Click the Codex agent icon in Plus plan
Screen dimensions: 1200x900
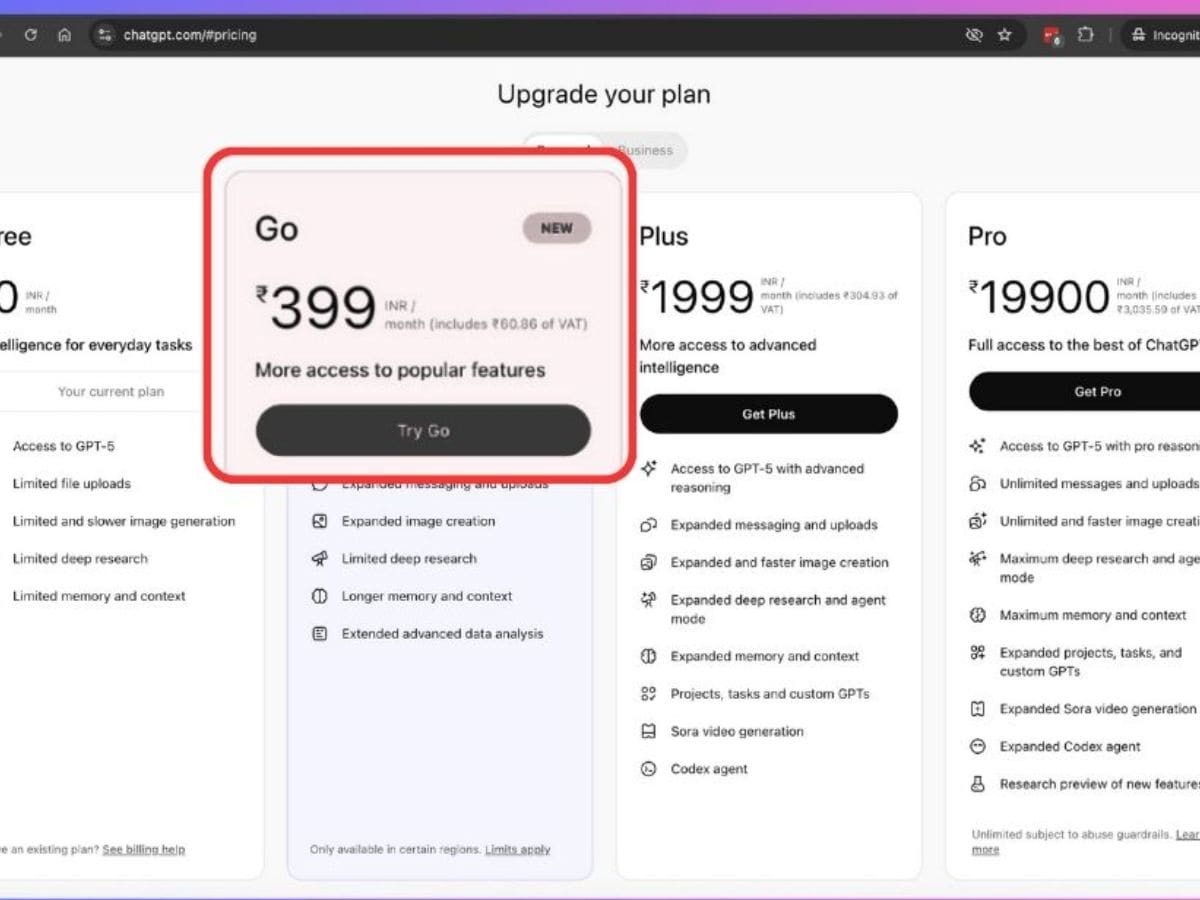tap(649, 769)
